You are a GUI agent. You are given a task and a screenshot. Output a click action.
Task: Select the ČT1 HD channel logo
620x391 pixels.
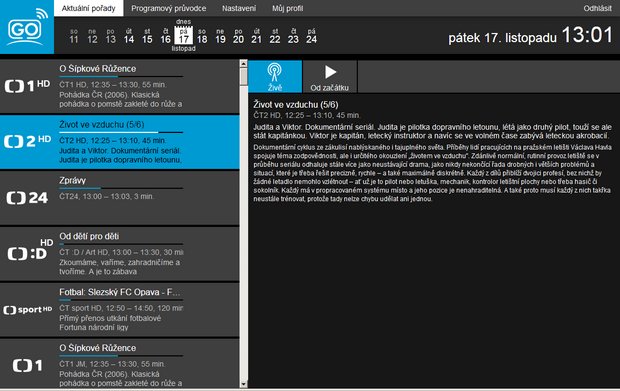coord(27,85)
